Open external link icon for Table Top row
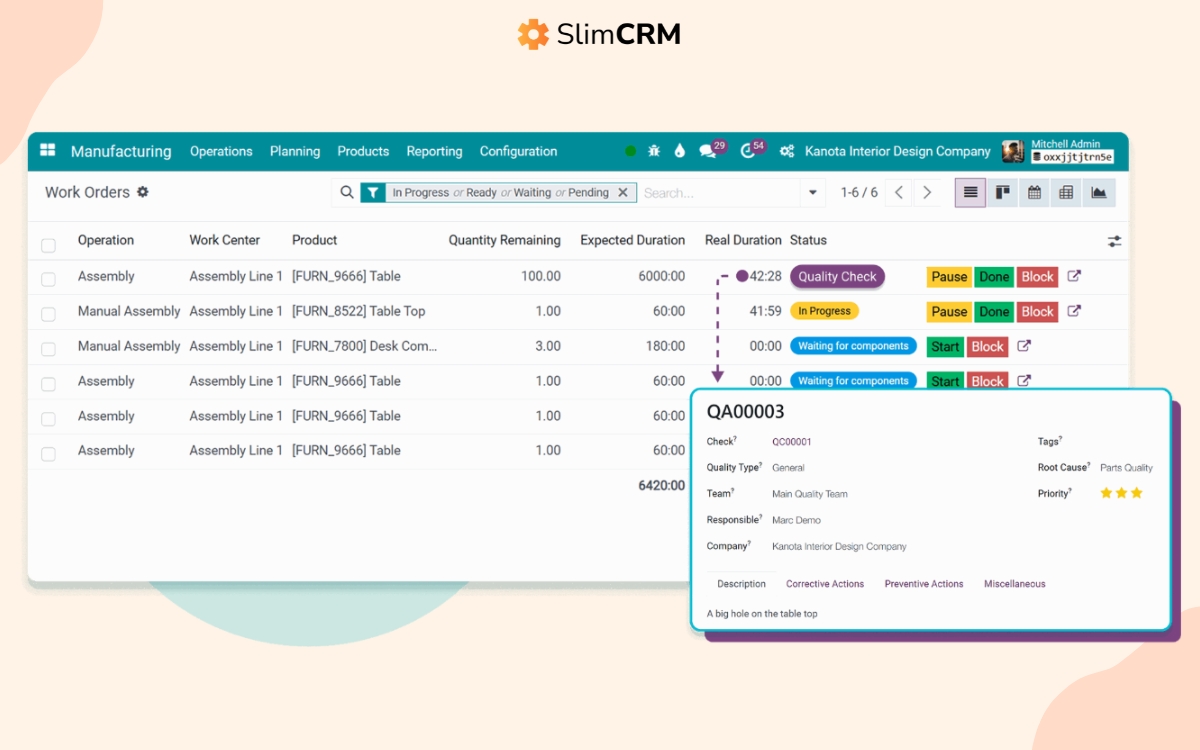Screen dimensions: 1200x750 click(x=1074, y=311)
